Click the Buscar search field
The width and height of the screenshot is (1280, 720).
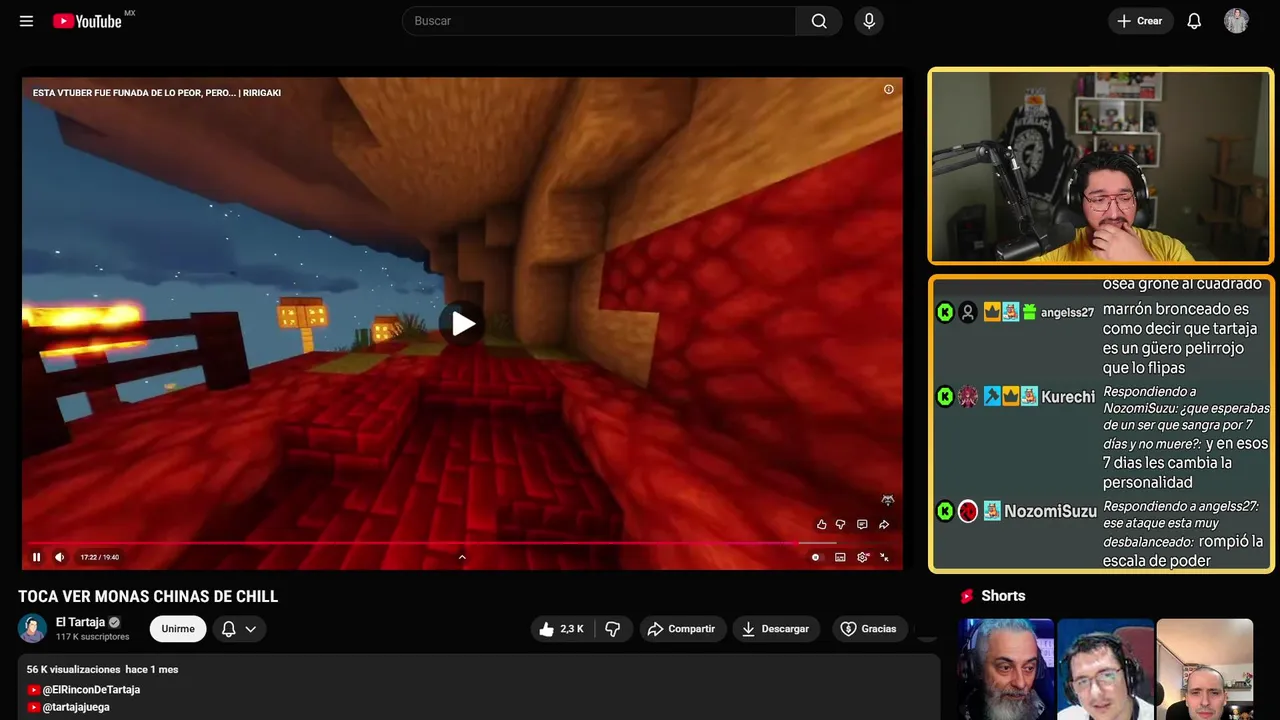pyautogui.click(x=599, y=21)
